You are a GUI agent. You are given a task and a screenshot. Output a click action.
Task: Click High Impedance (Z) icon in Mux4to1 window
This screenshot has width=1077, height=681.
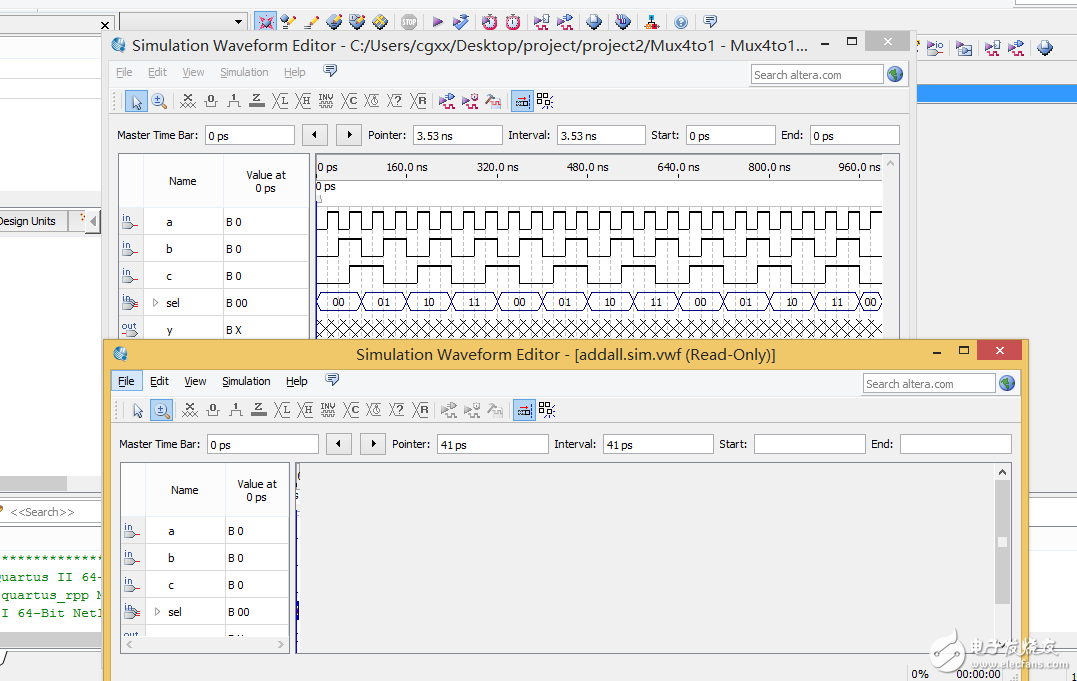tap(257, 101)
